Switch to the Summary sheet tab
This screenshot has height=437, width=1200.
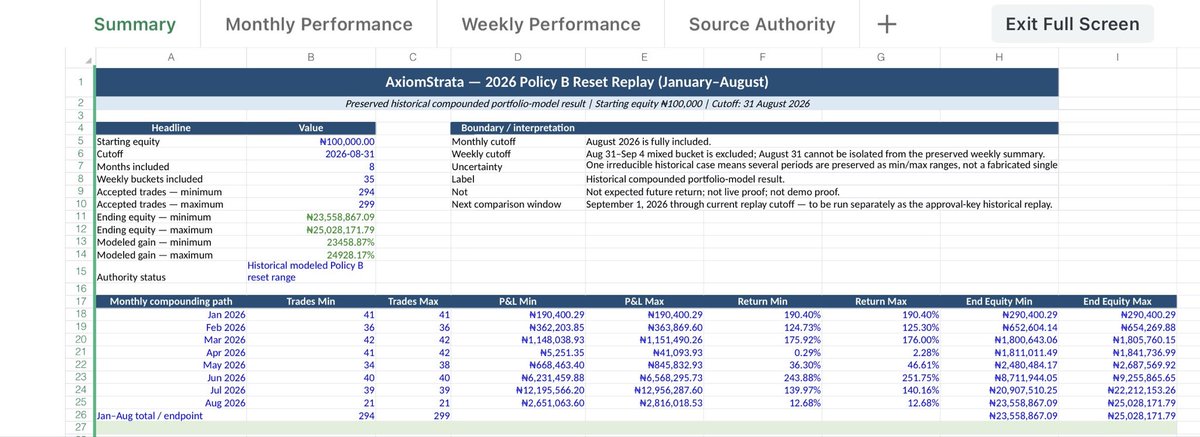point(135,25)
